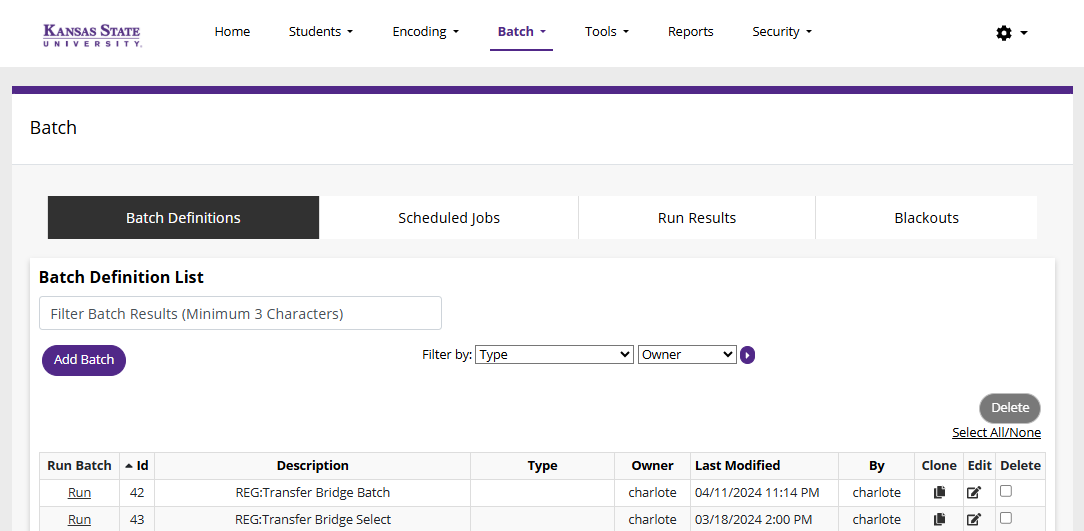Viewport: 1084px width, 531px height.
Task: Check delete box for batch 43
Action: click(x=1006, y=517)
